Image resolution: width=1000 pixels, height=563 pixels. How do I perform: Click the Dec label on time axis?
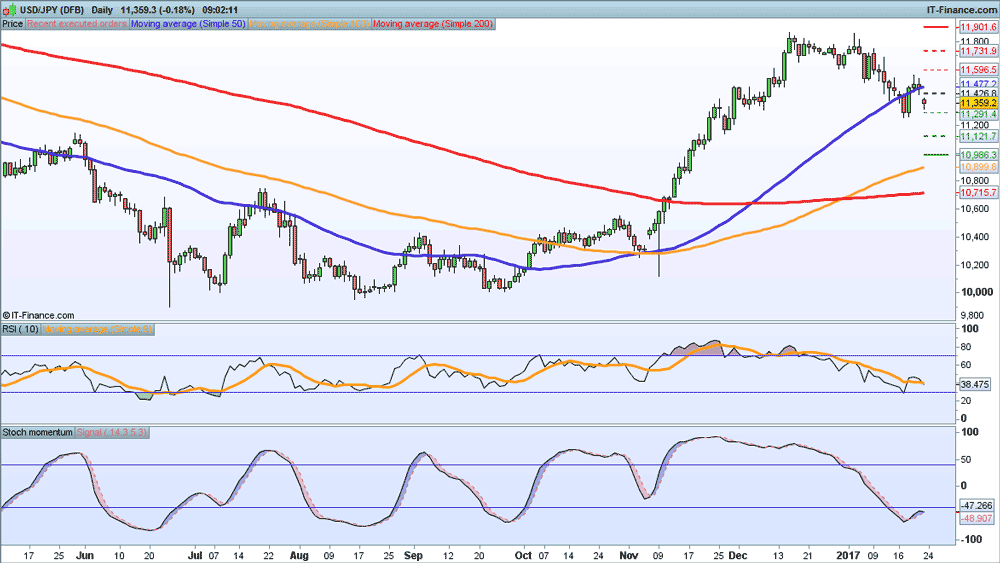coord(738,555)
